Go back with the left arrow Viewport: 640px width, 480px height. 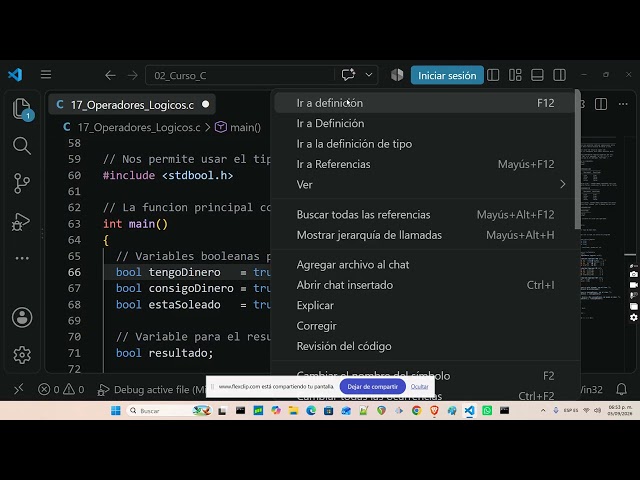pos(110,76)
